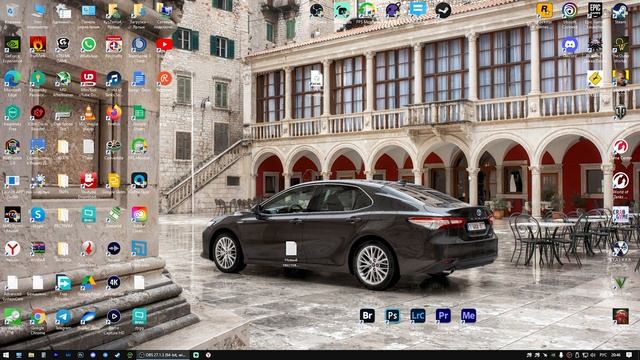Open the Logitech G HUB shortcut
This screenshot has width=640, height=360.
pyautogui.click(x=63, y=44)
